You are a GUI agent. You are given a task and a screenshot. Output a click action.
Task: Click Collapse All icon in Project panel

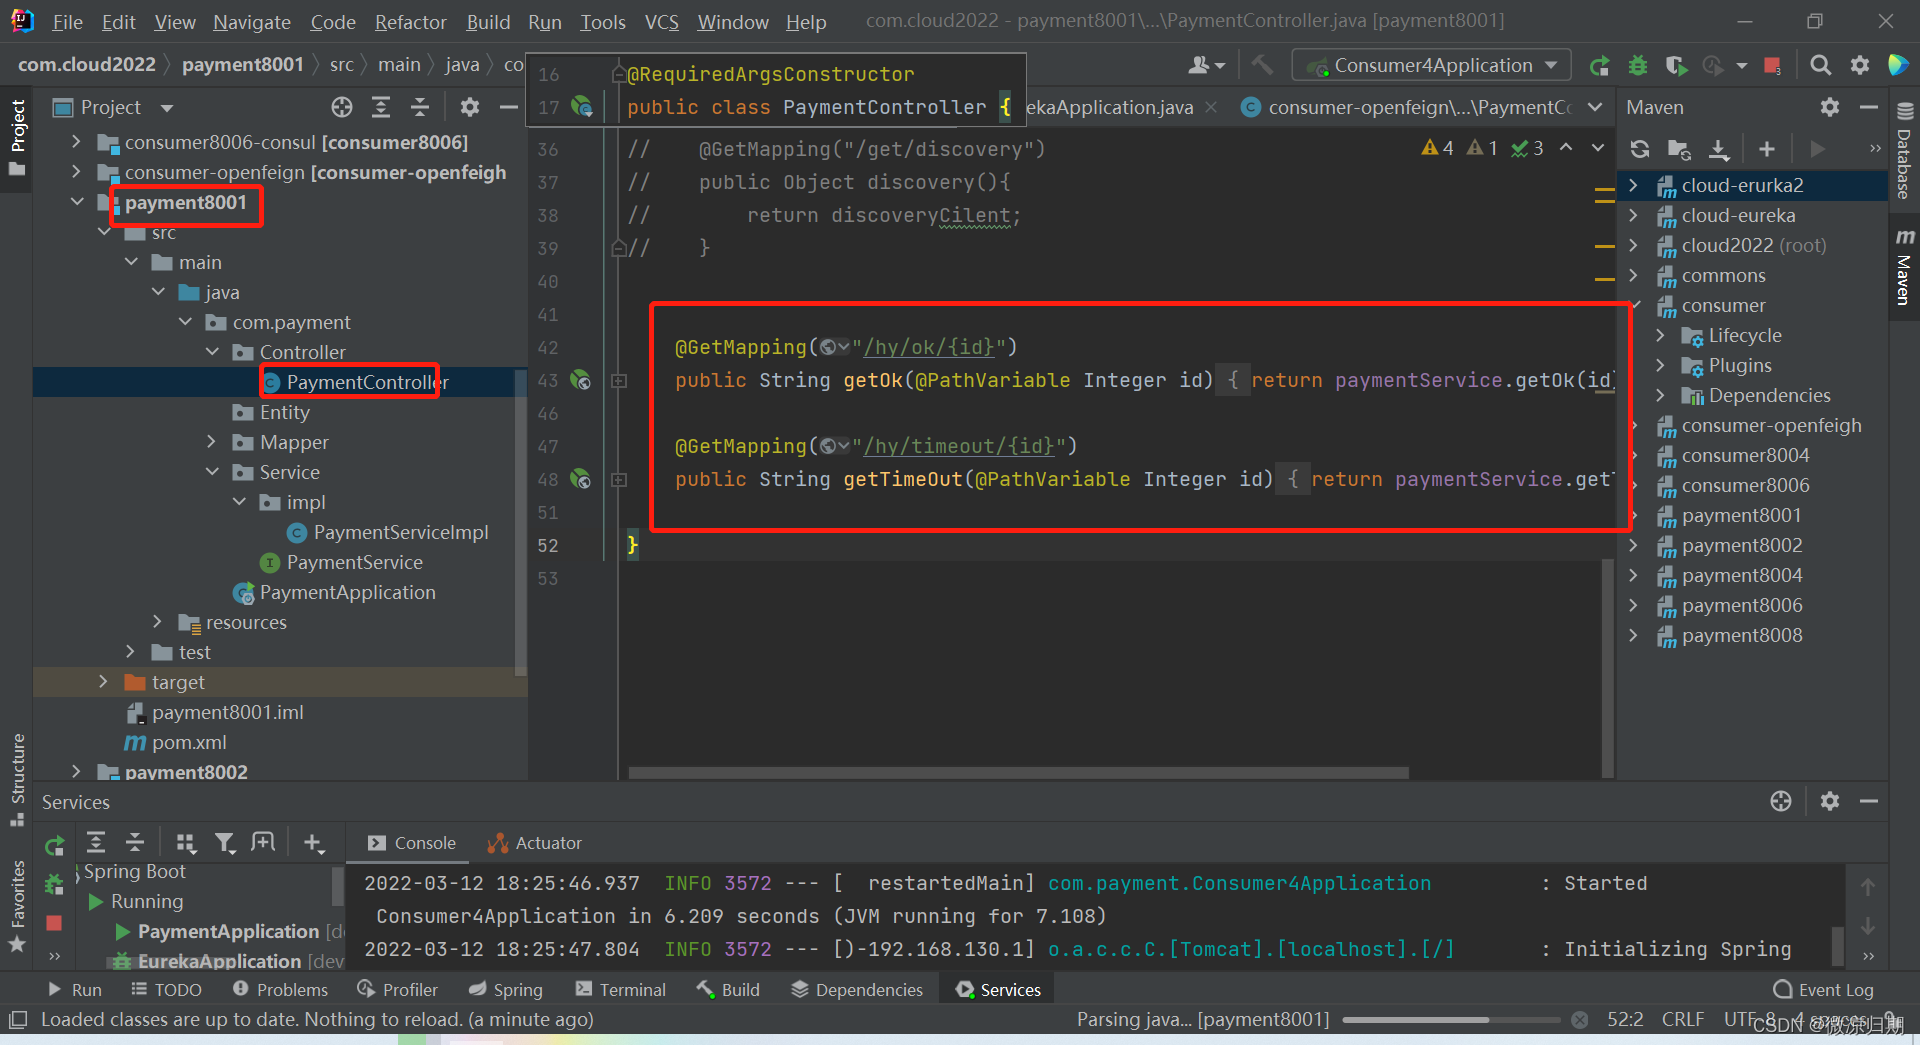(420, 107)
